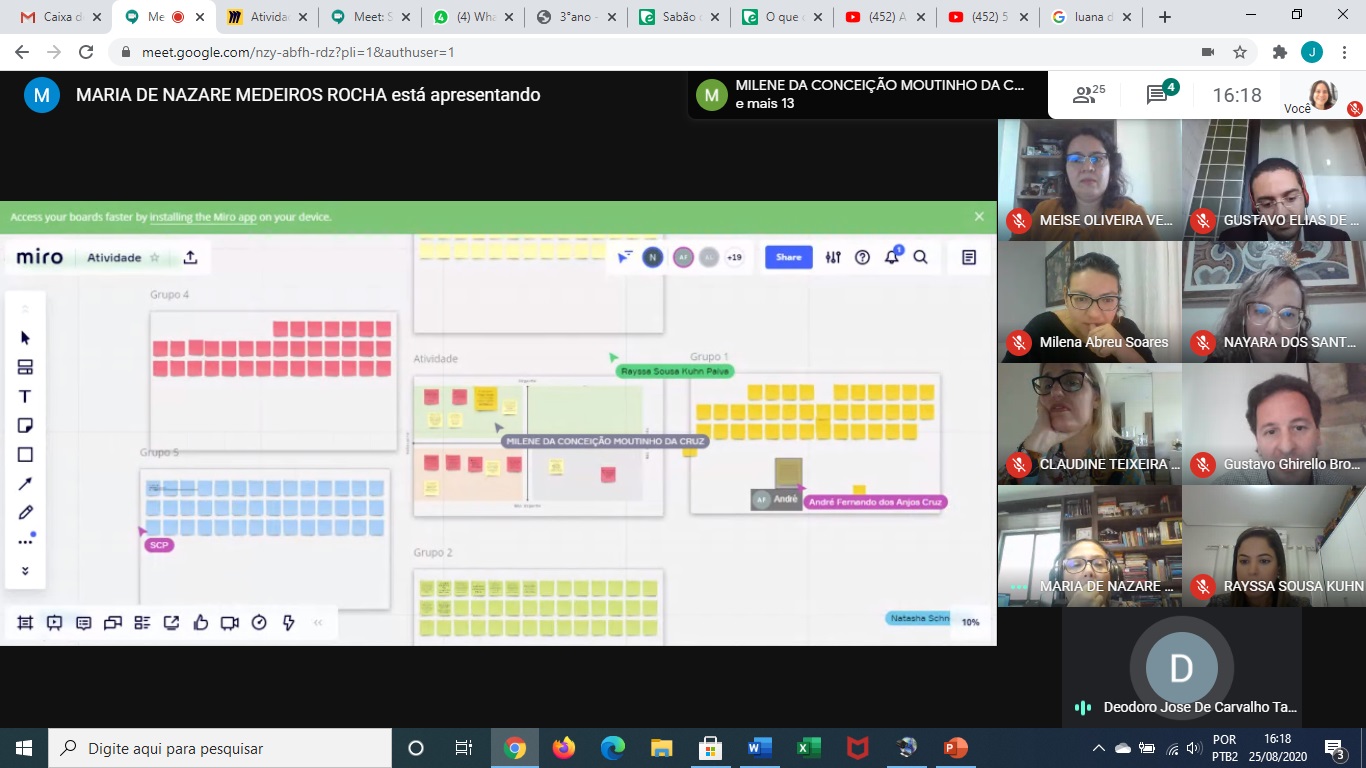Start Miro screen sharing icon
Screen dimensions: 1366x768
(171, 623)
